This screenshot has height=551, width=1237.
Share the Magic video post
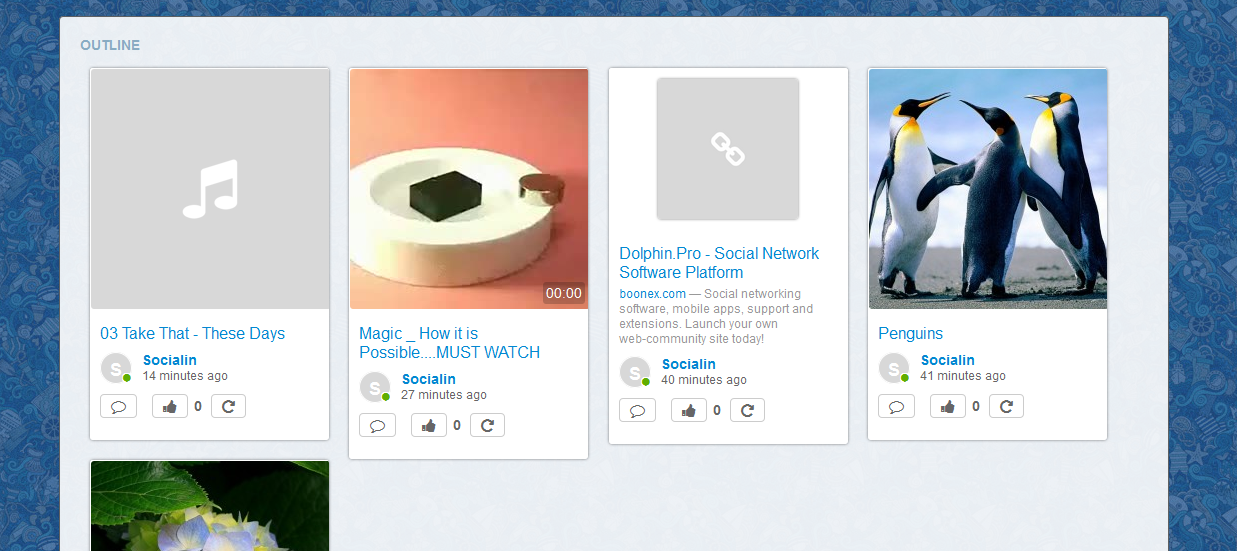tap(487, 425)
